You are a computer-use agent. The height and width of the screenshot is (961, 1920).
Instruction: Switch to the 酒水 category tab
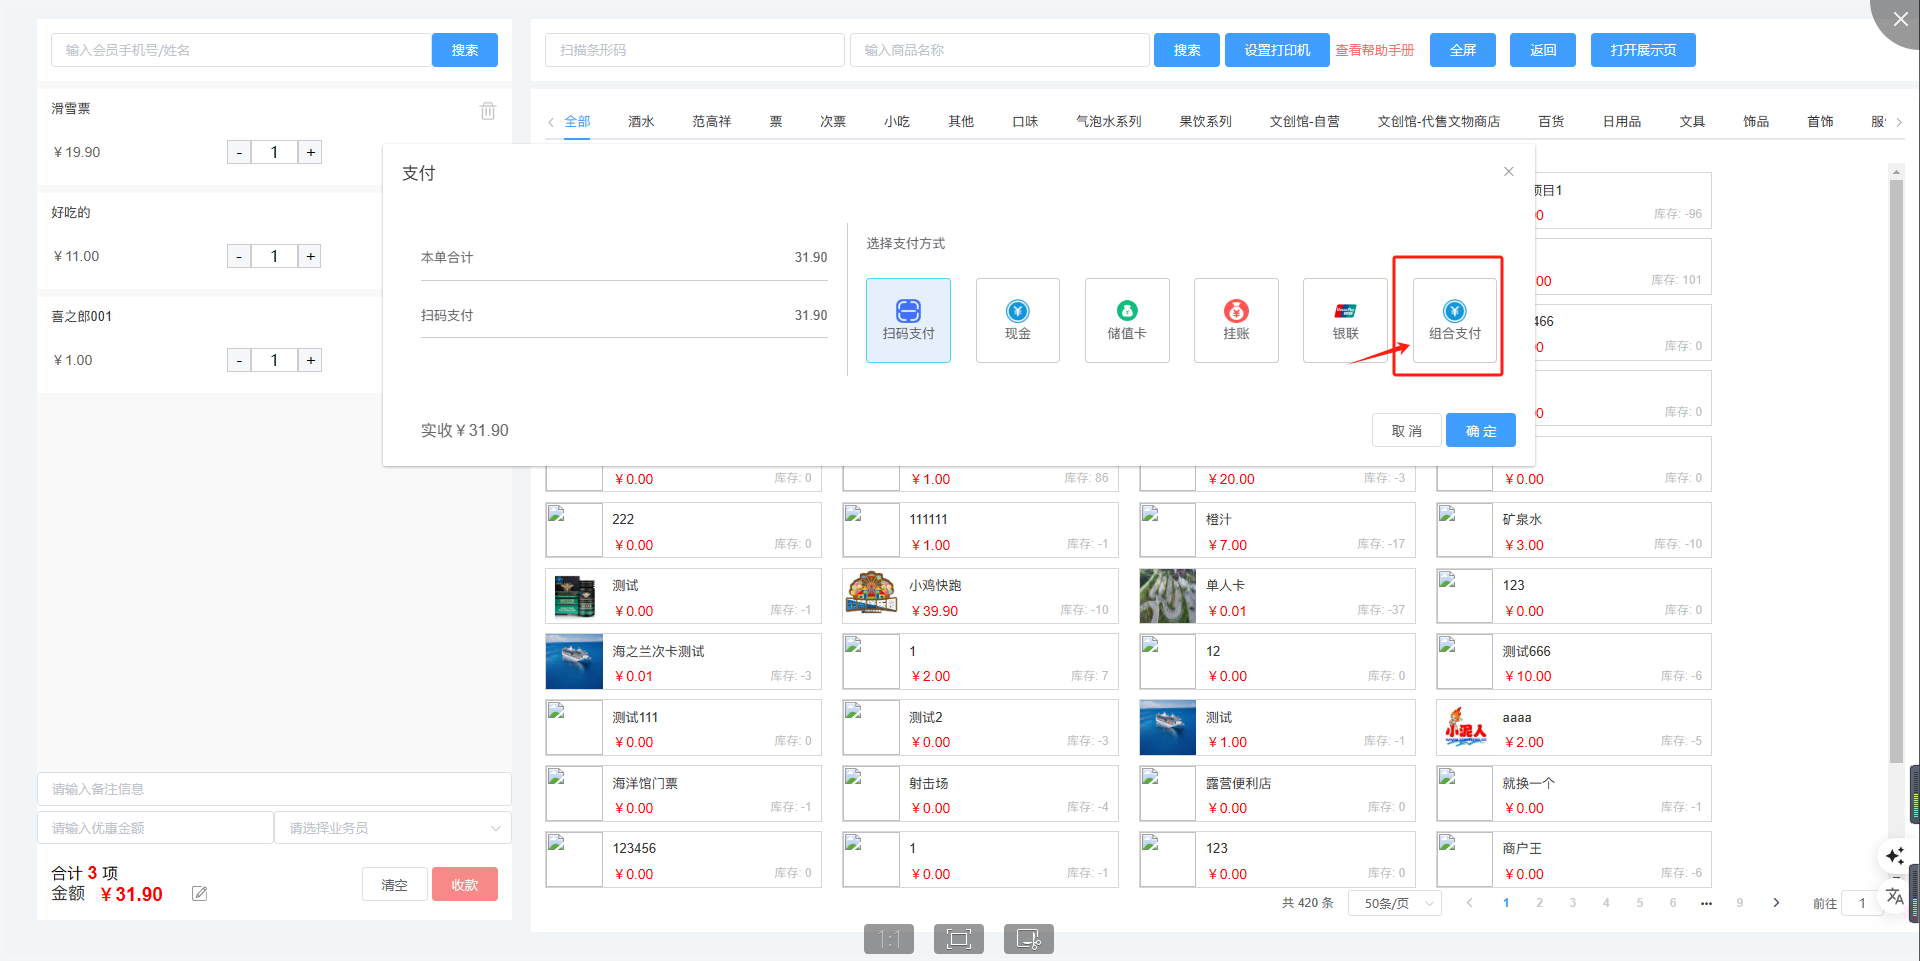pyautogui.click(x=641, y=122)
